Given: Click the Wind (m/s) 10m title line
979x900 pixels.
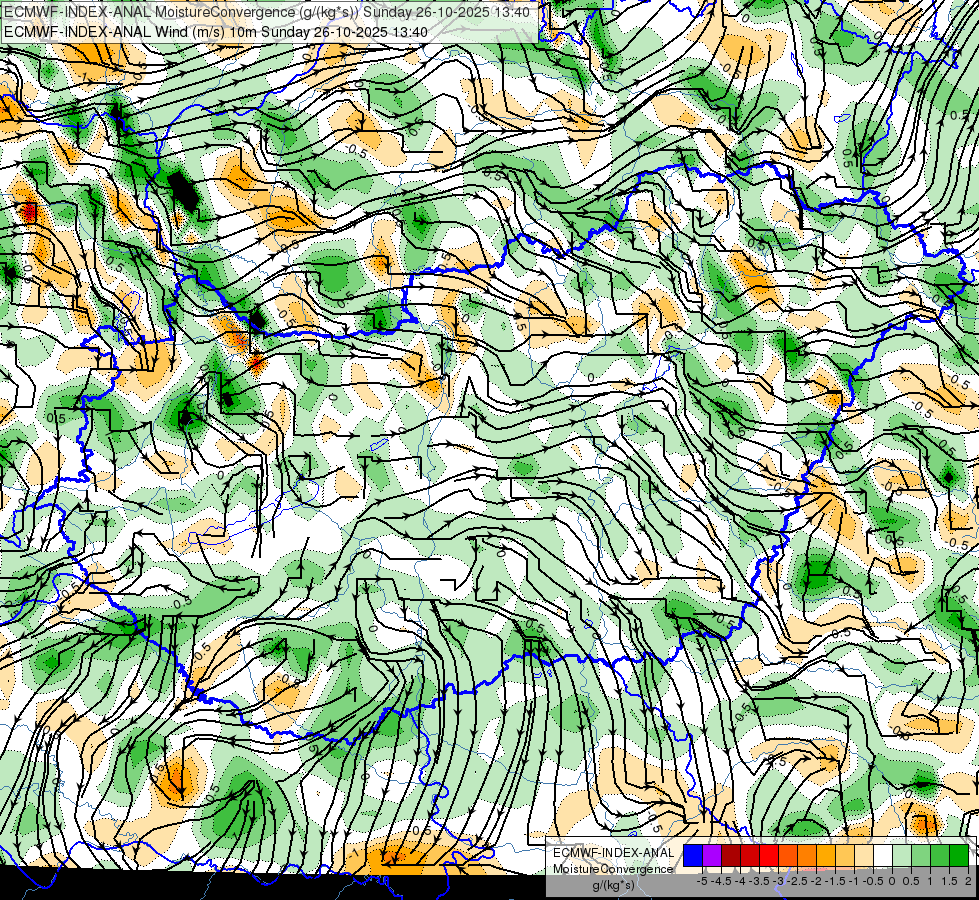Looking at the screenshot, I should point(215,32).
